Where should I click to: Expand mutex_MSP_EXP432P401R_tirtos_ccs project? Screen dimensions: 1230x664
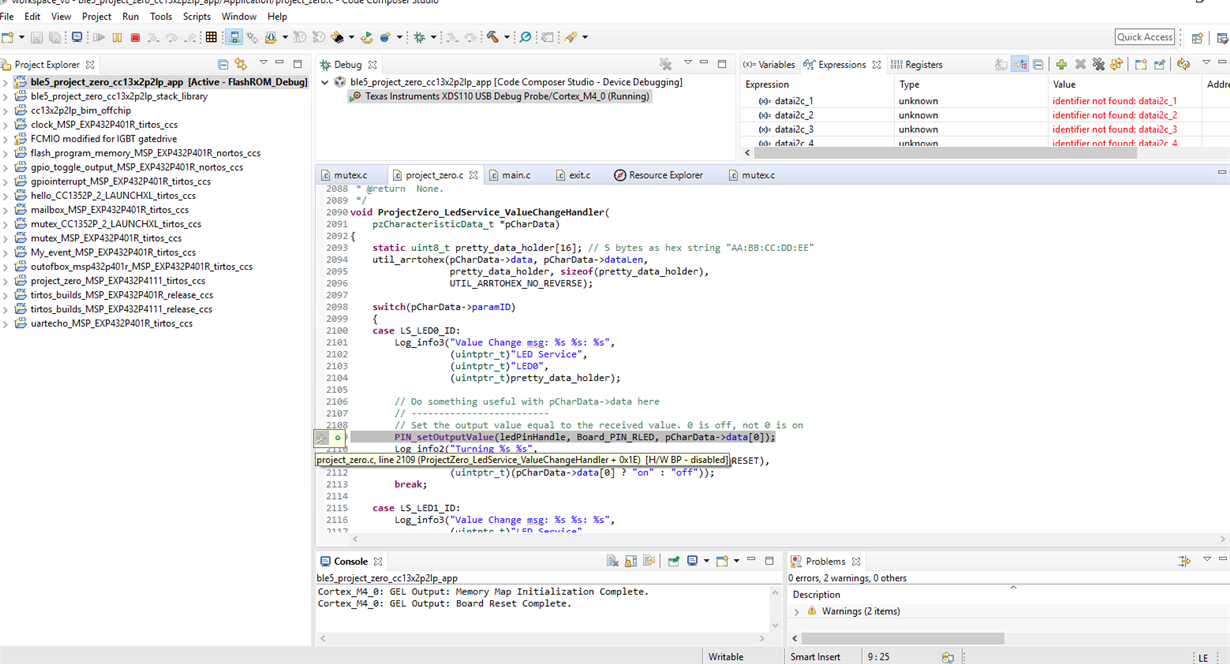click(5, 238)
